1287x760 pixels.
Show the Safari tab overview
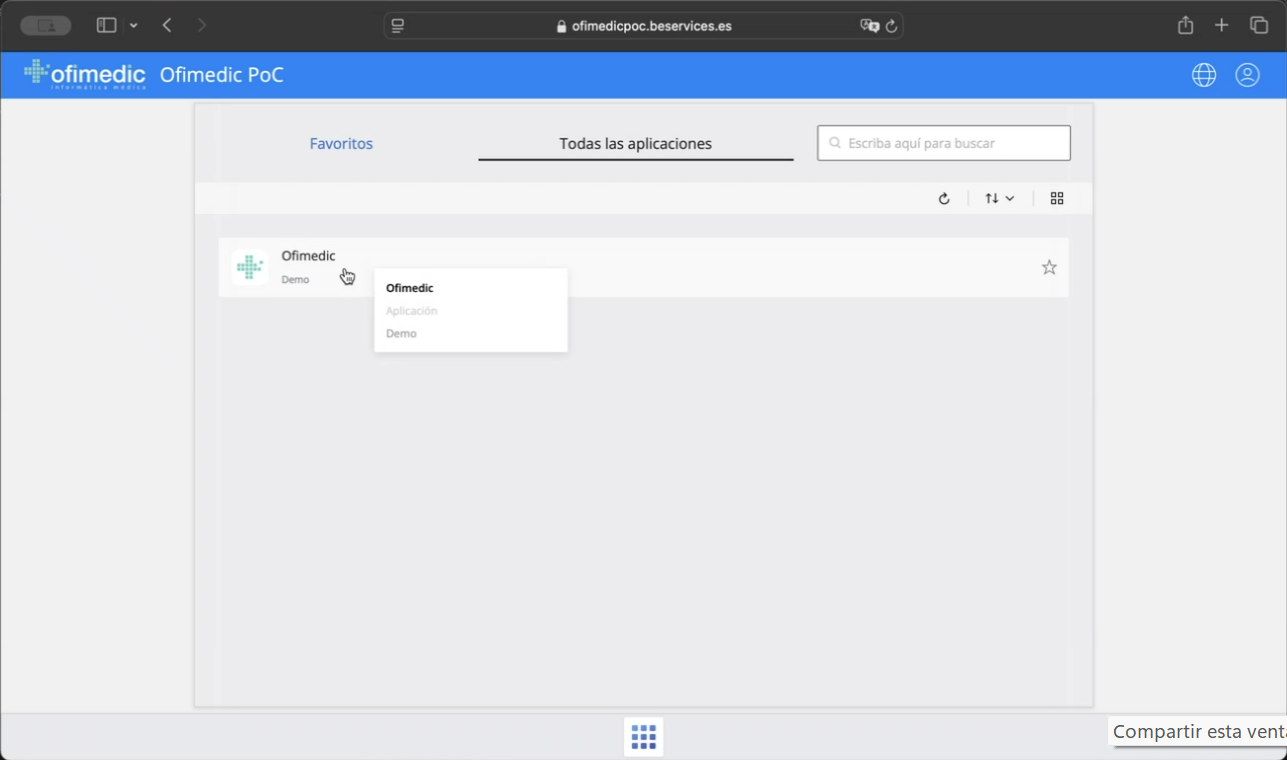pyautogui.click(x=1259, y=26)
